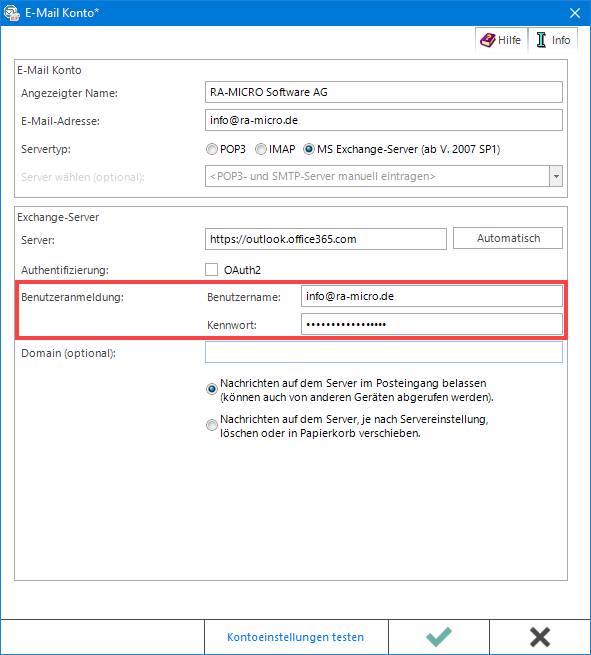
Task: Click the Domain (optional) field
Action: coord(384,352)
